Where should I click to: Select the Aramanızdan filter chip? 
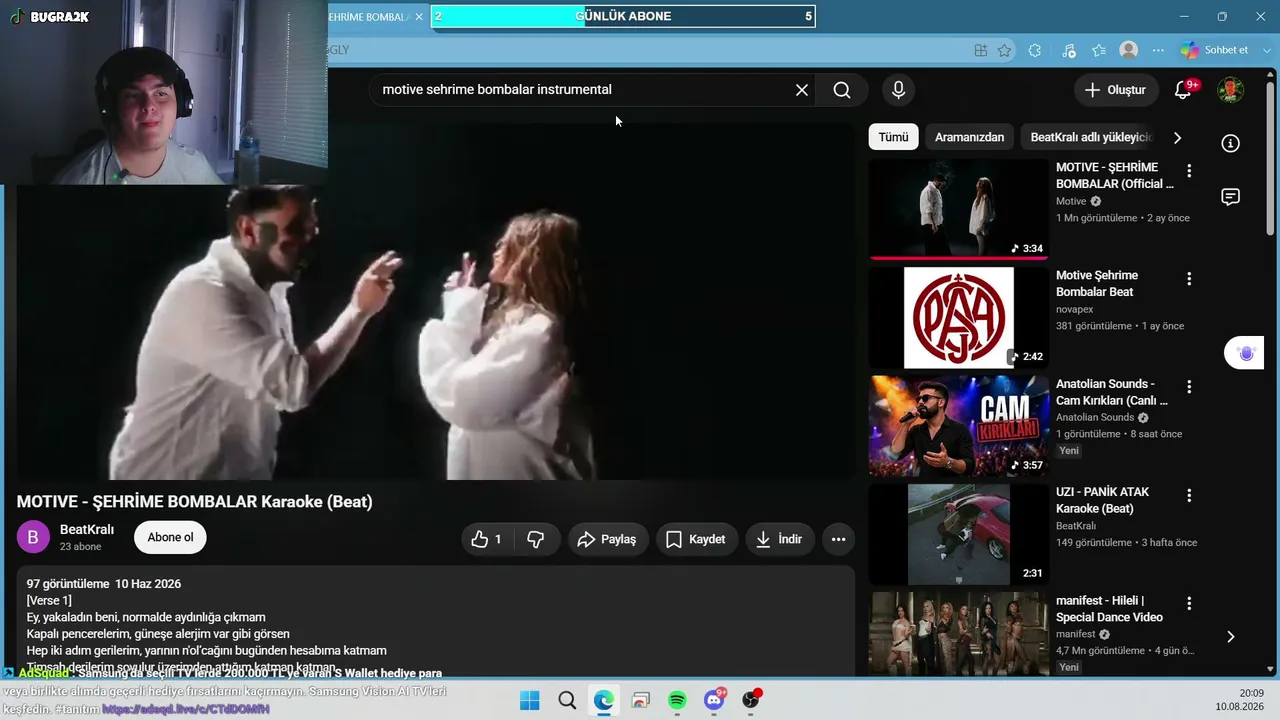(969, 137)
